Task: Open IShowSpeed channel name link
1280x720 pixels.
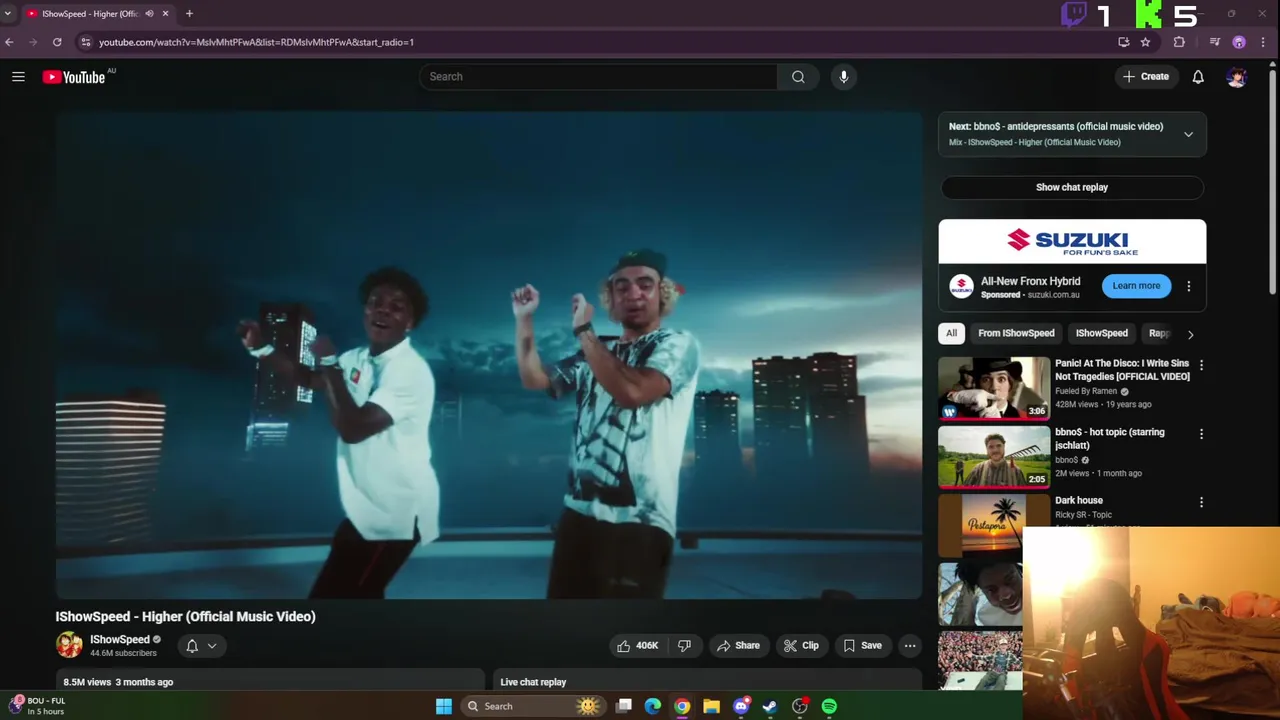Action: [120, 640]
